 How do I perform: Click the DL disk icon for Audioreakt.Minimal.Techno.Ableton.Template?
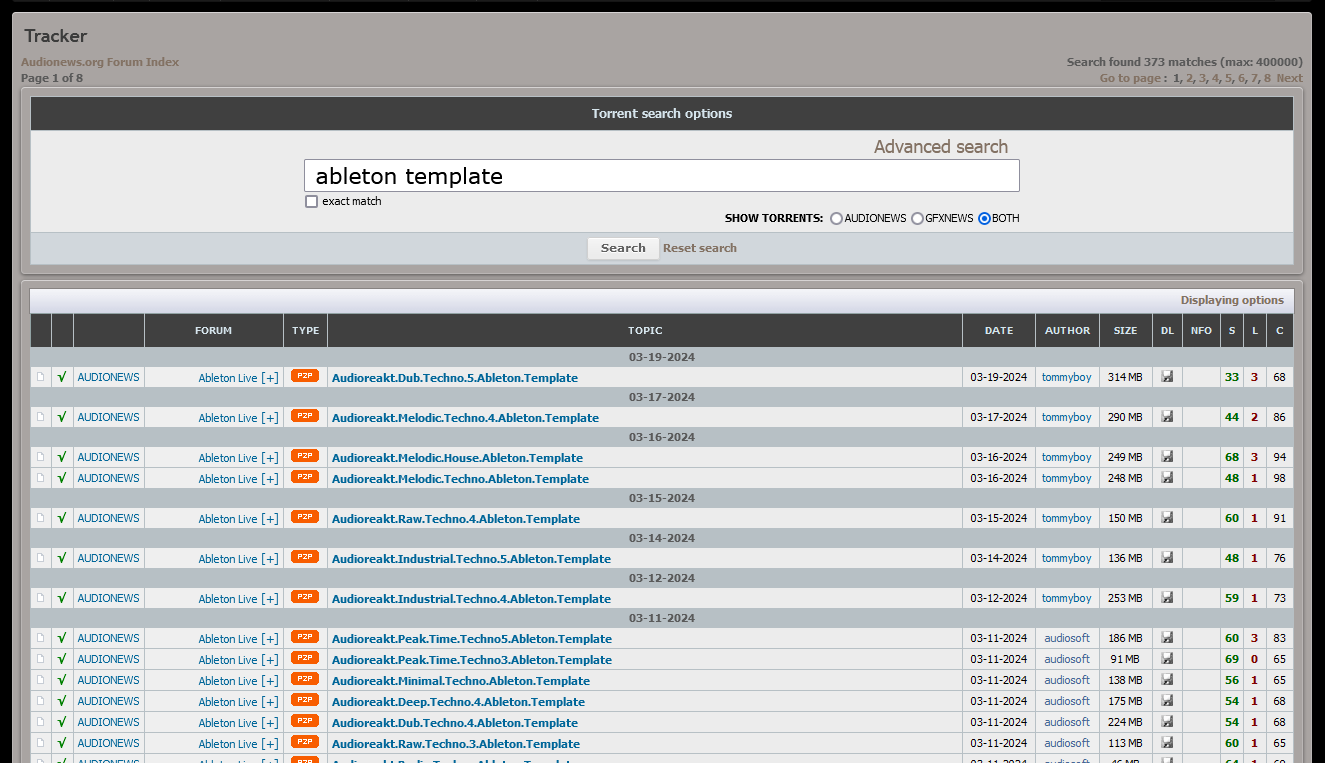pos(1167,680)
